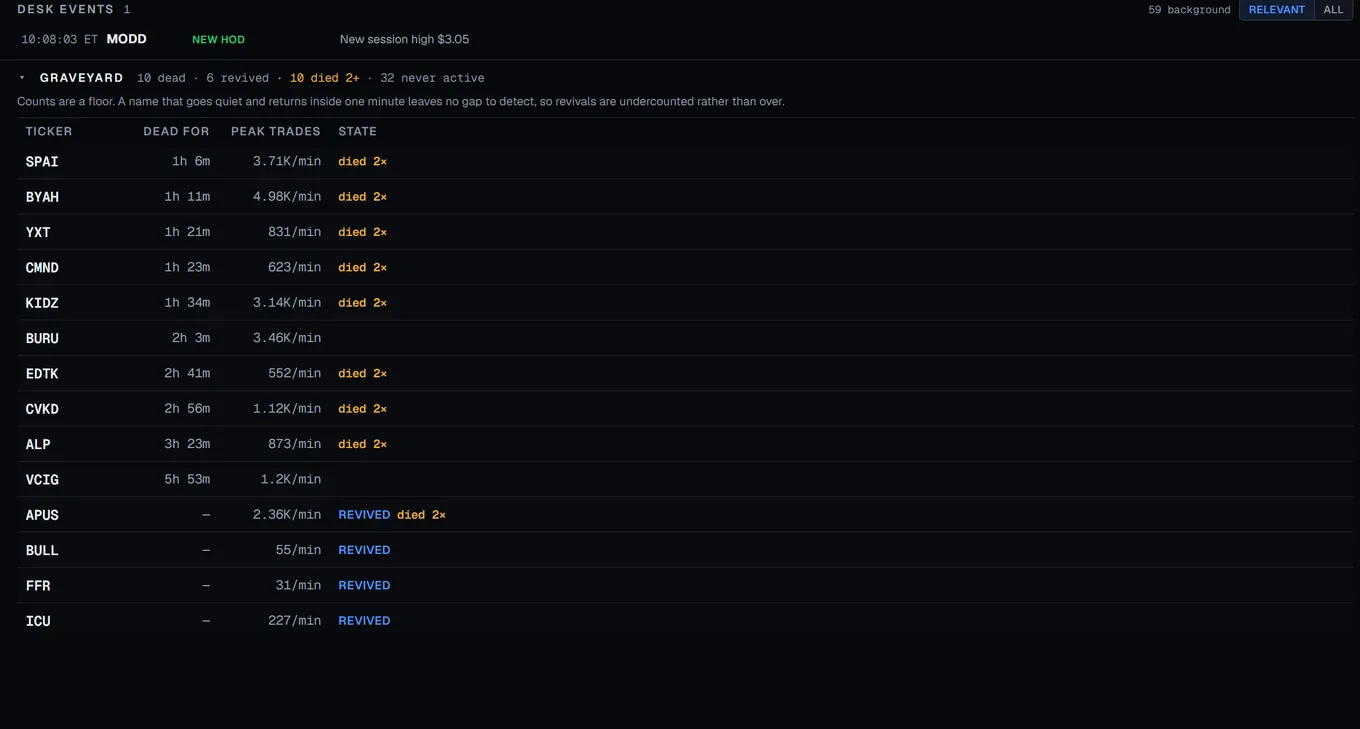Click the '59 background' count
1360x729 pixels.
(x=1189, y=10)
